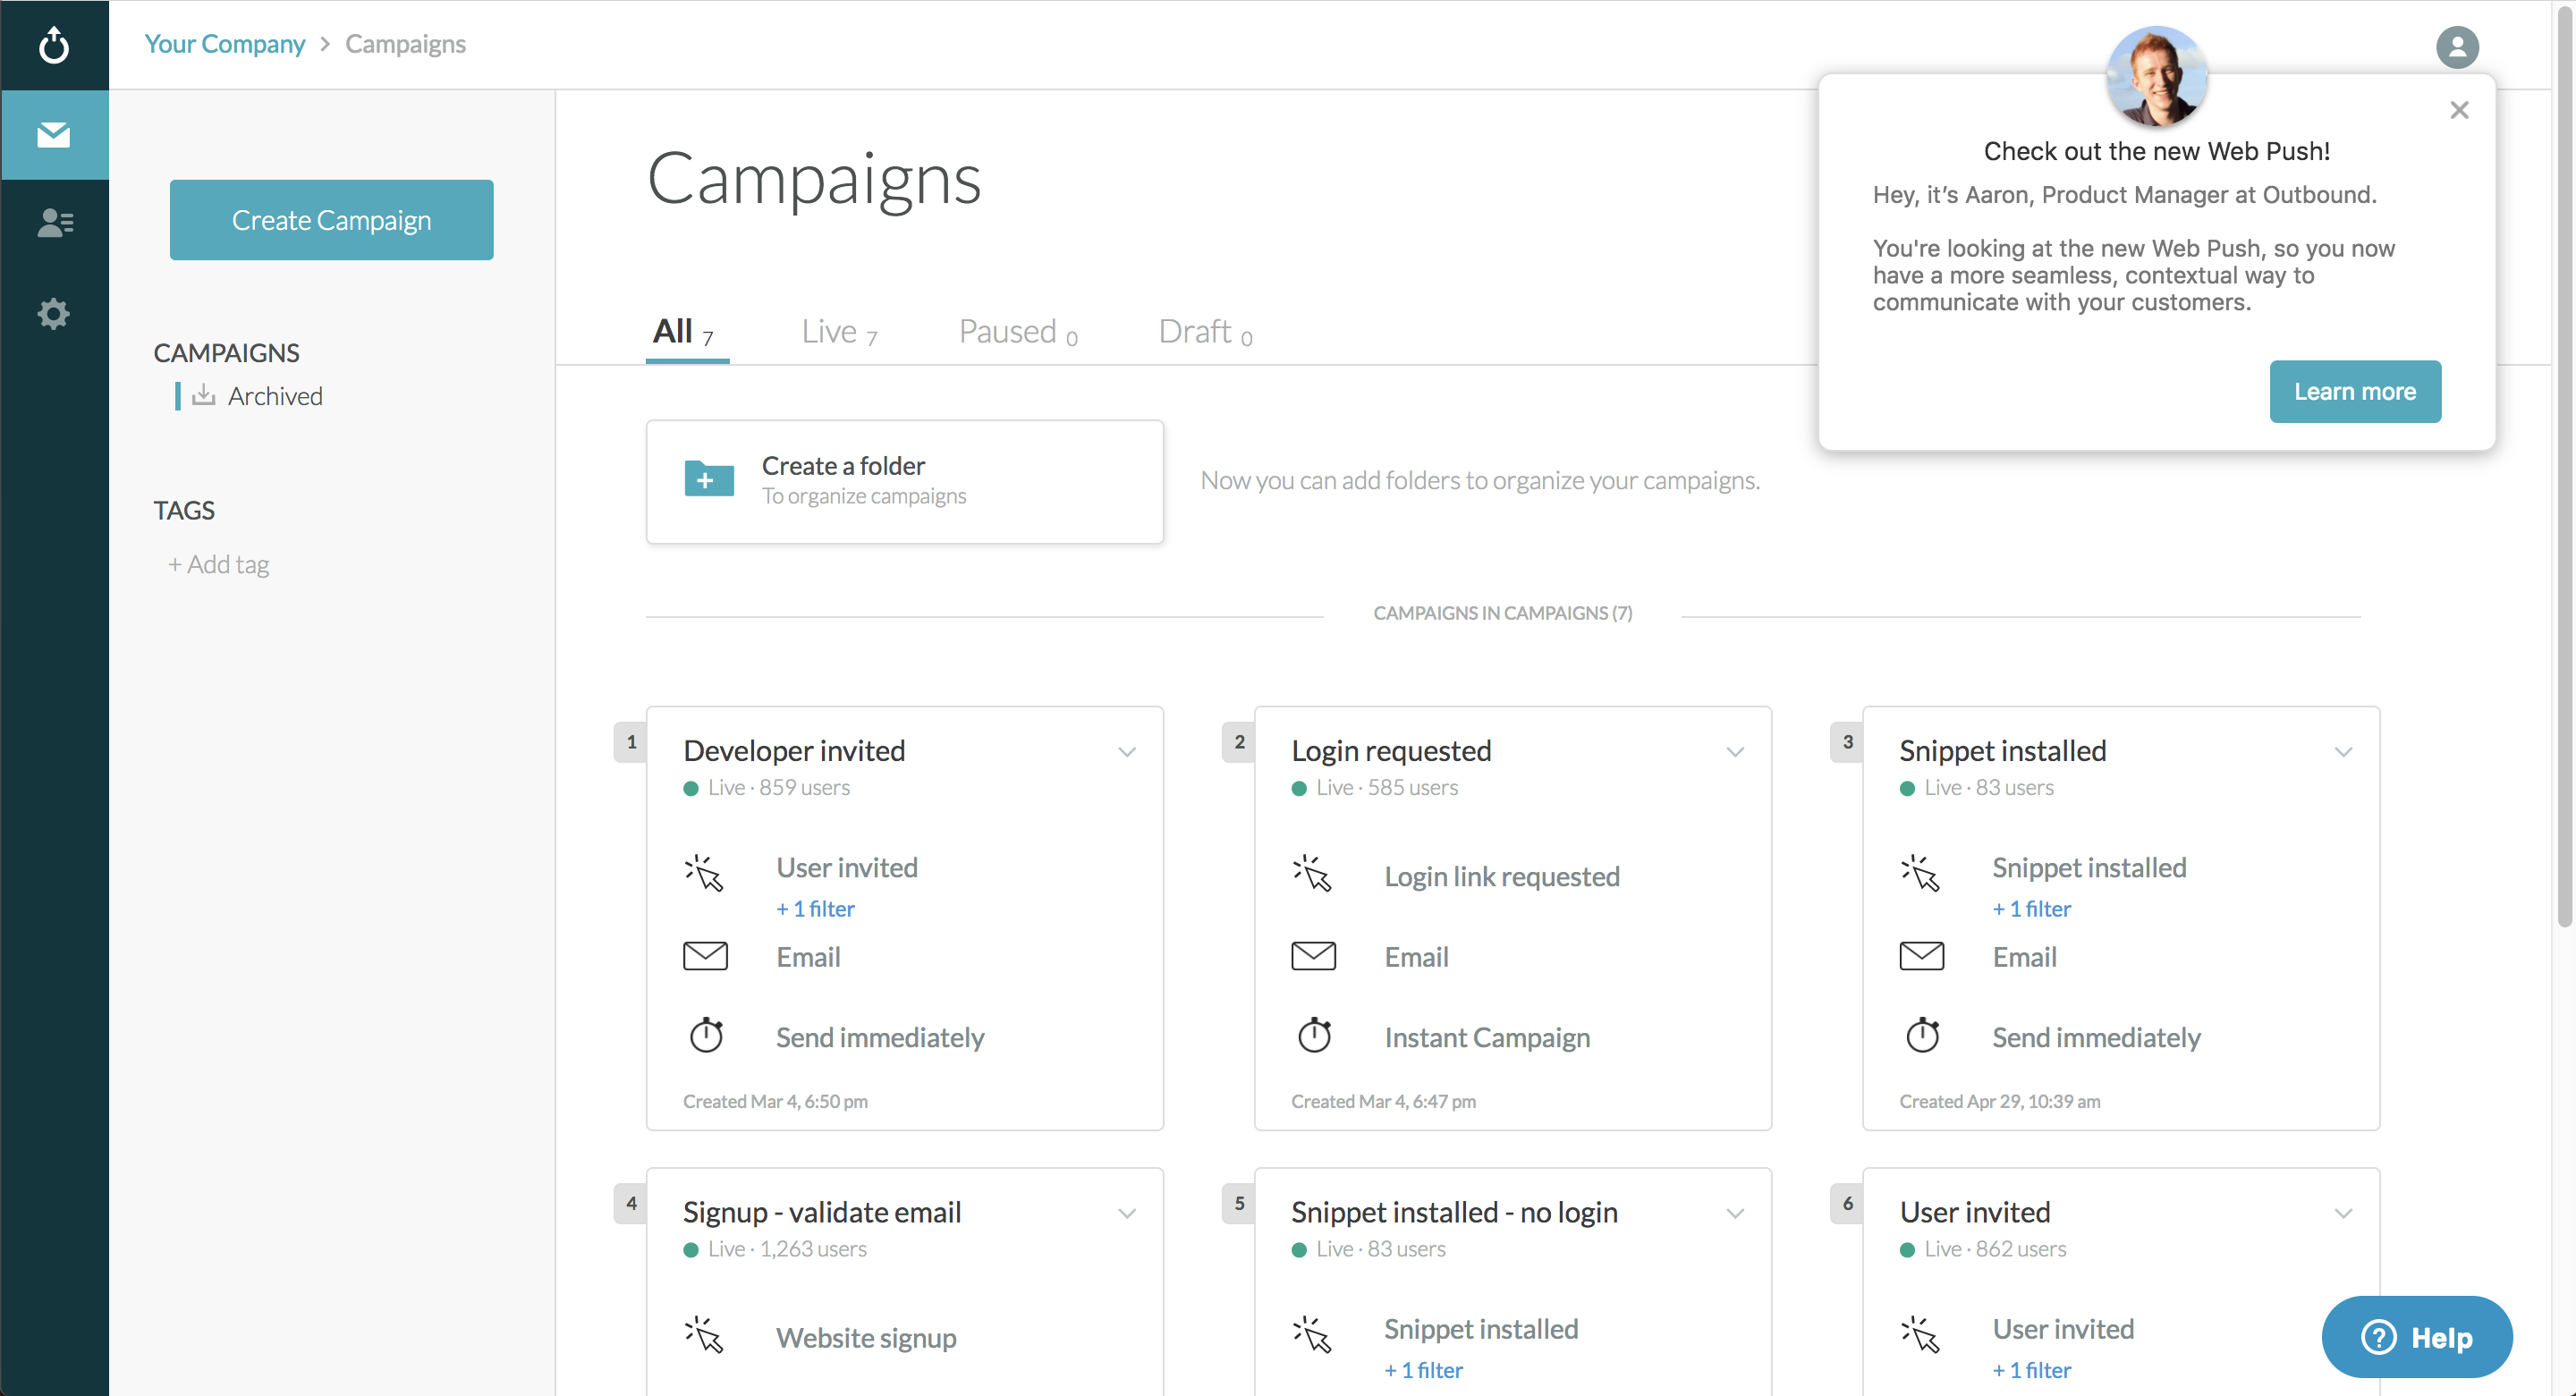Select the All campaigns tab
This screenshot has height=1396, width=2576.
coord(686,332)
